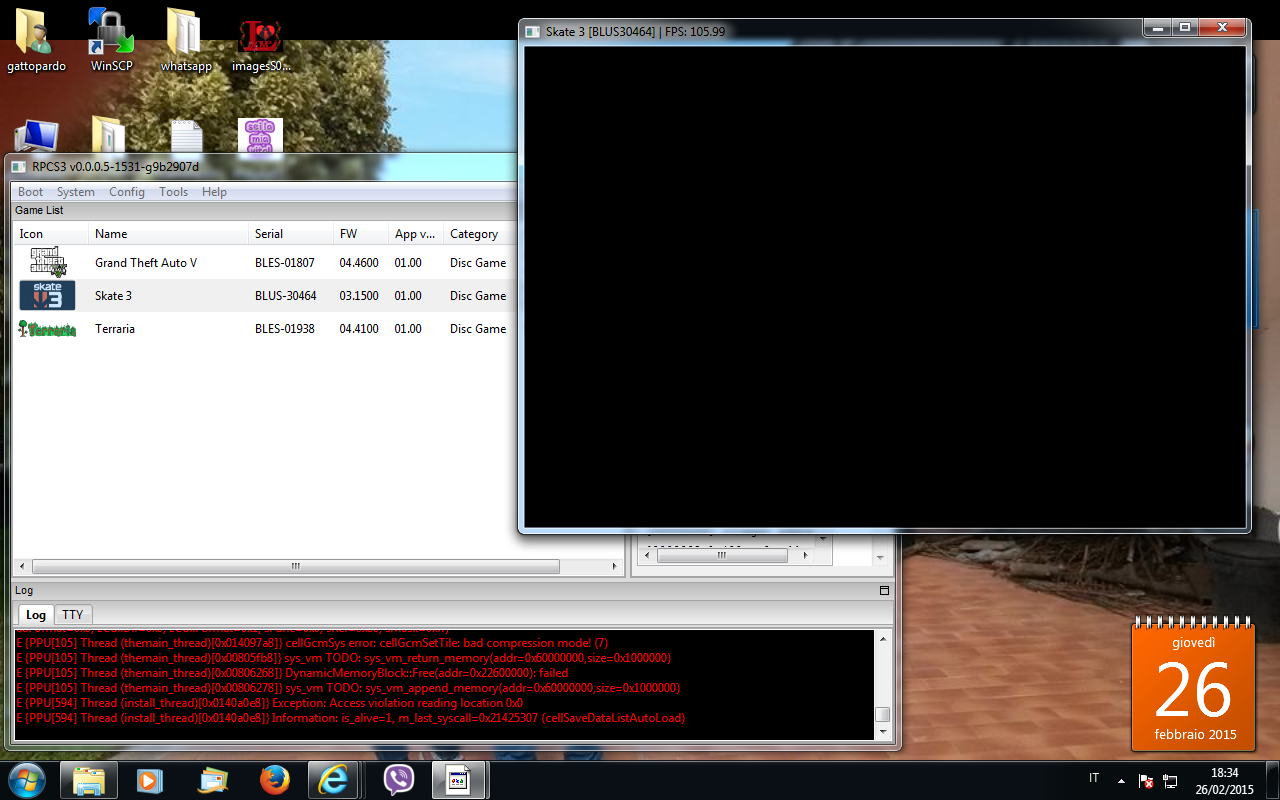Click the IT input language indicator
Viewport: 1280px width, 800px height.
pos(1094,779)
